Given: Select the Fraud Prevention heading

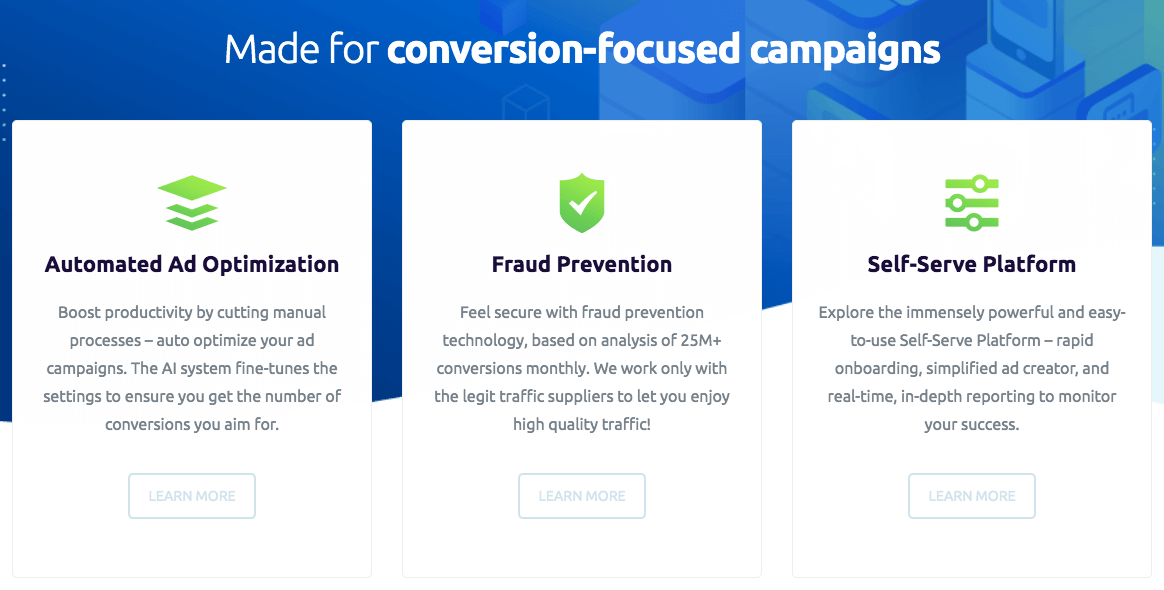Looking at the screenshot, I should point(581,264).
